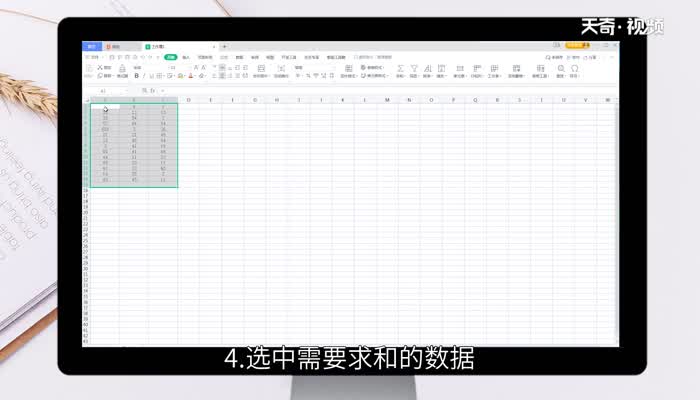The image size is (700, 400).
Task: Click the Rows and Columns (行和列) icon
Action: coord(477,68)
